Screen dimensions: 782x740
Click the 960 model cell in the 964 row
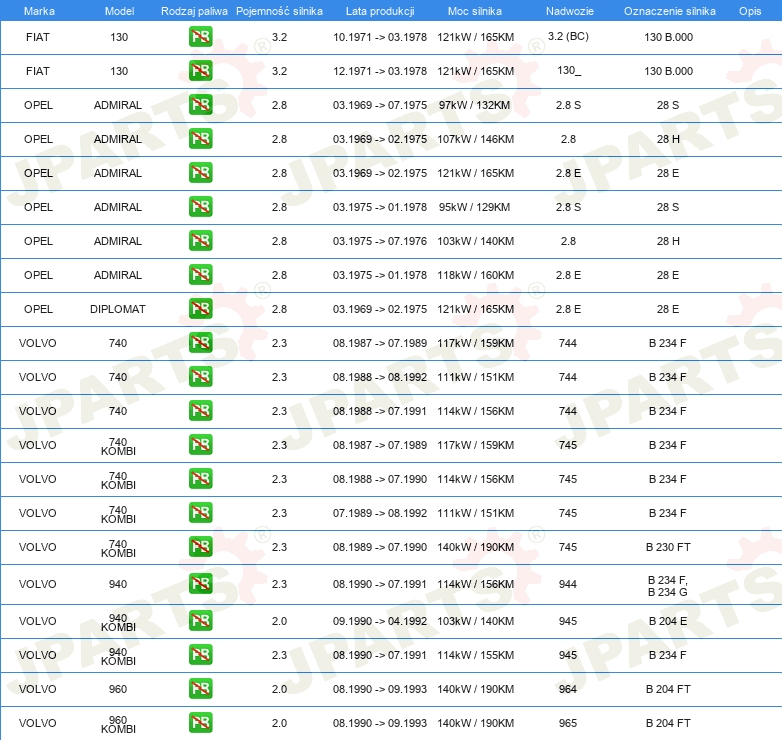pos(118,689)
